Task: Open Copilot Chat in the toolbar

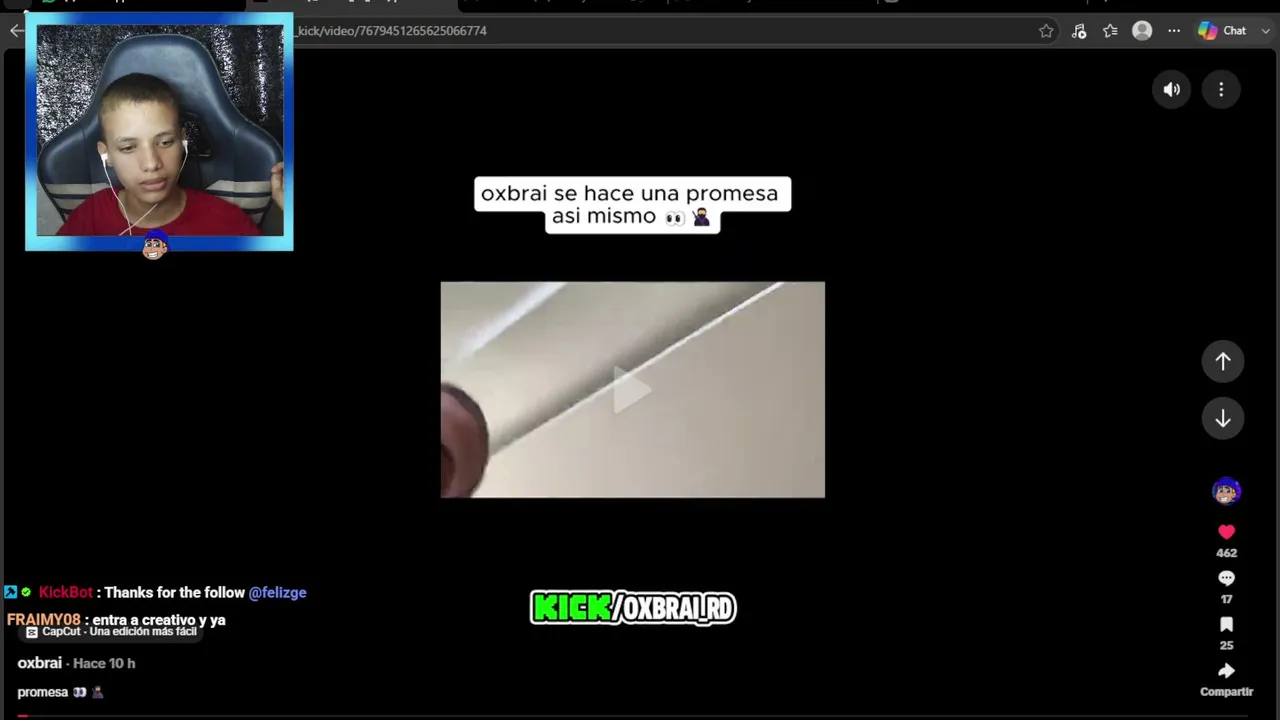Action: [x=1222, y=31]
